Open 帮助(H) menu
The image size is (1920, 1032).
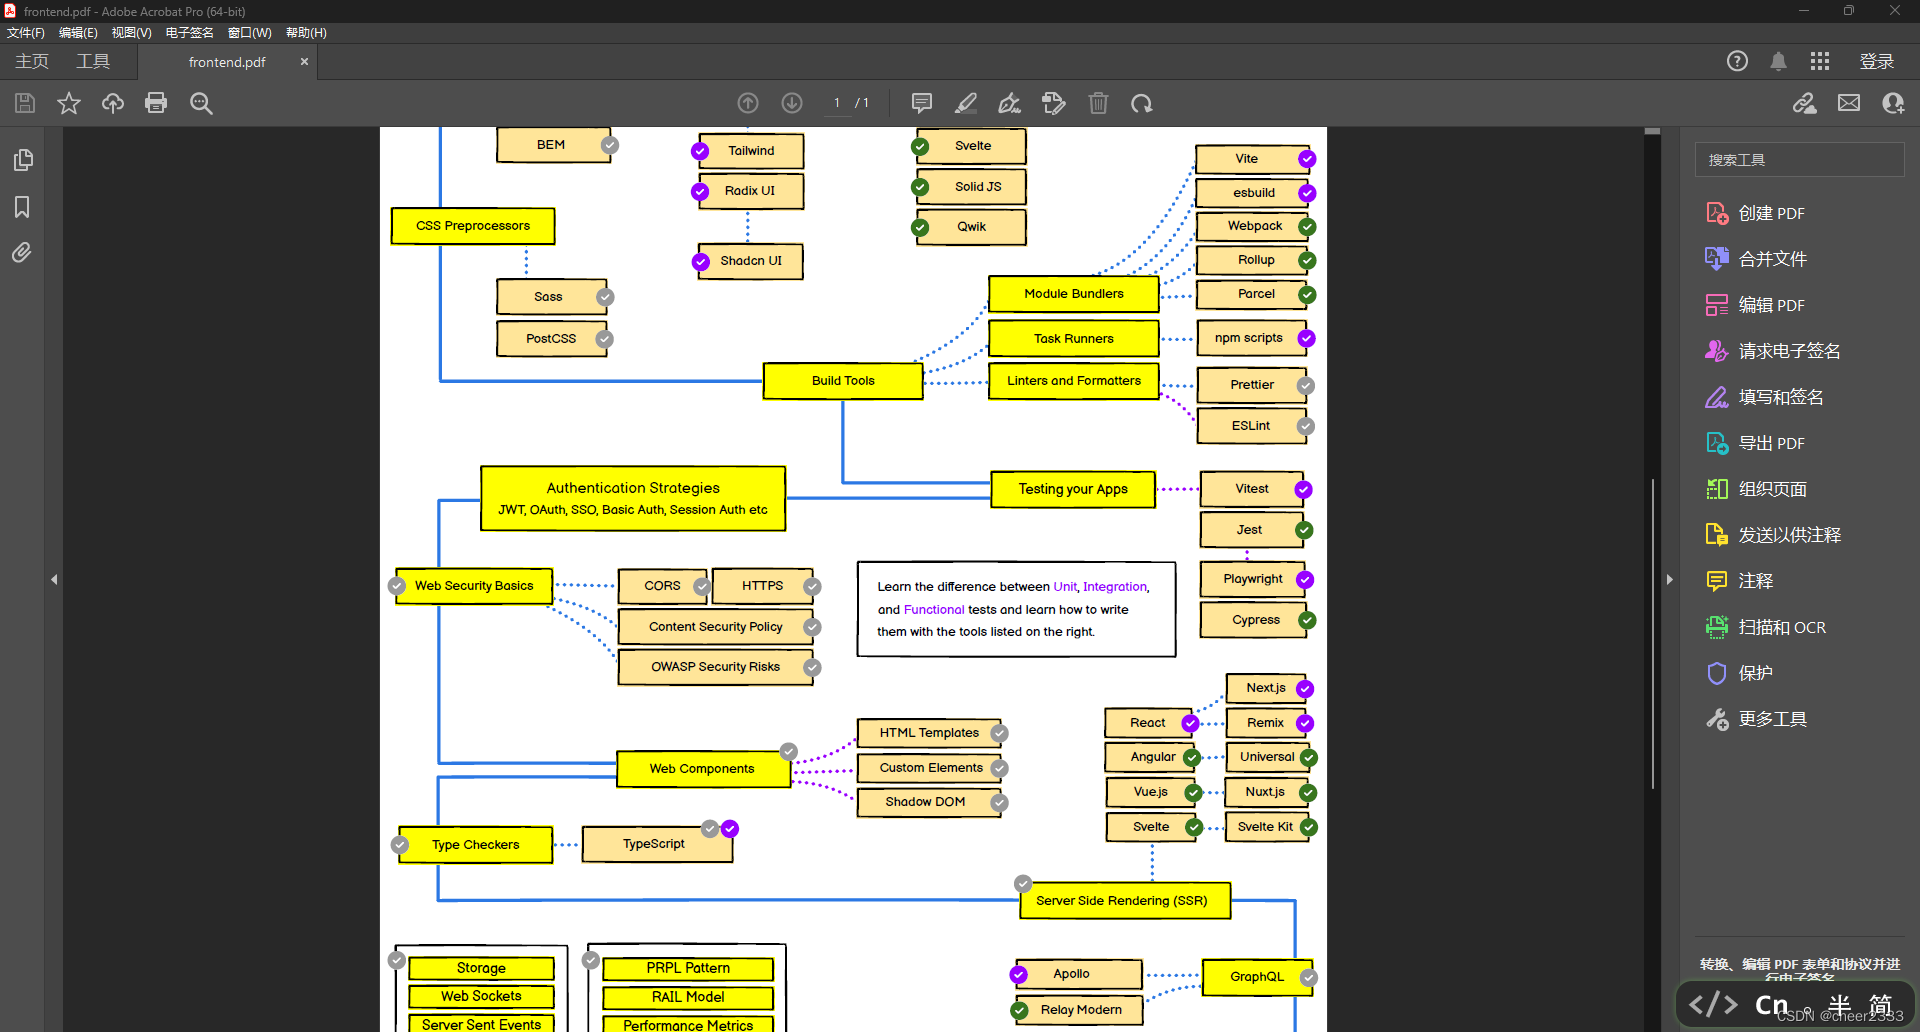tap(306, 32)
